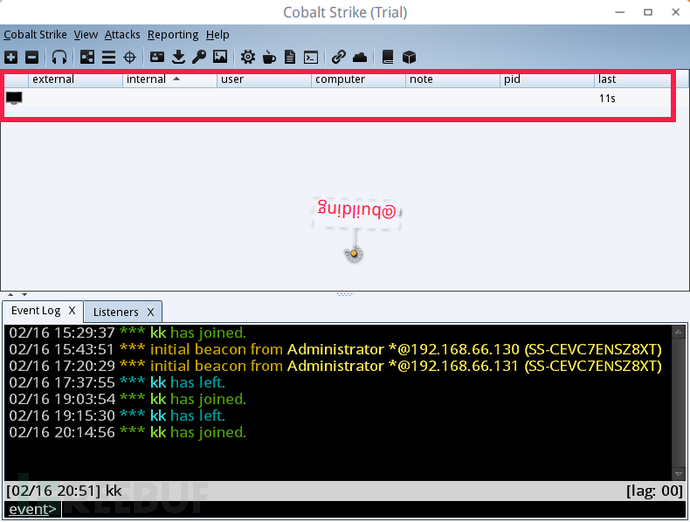Open the Reporting menu
This screenshot has width=690, height=522.
point(173,34)
